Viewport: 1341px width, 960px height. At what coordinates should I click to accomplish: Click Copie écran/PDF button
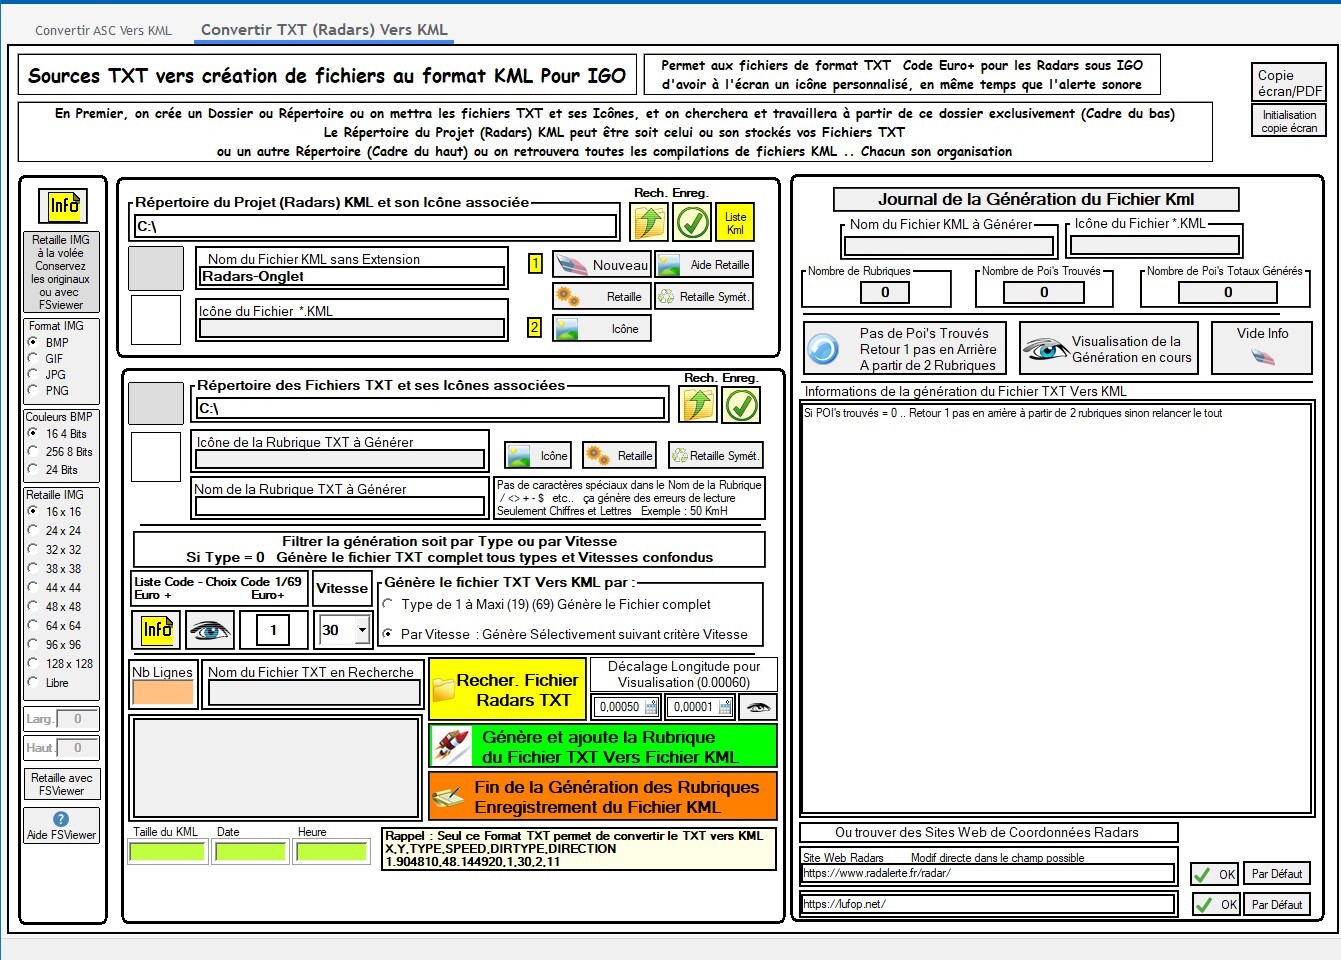click(x=1289, y=83)
